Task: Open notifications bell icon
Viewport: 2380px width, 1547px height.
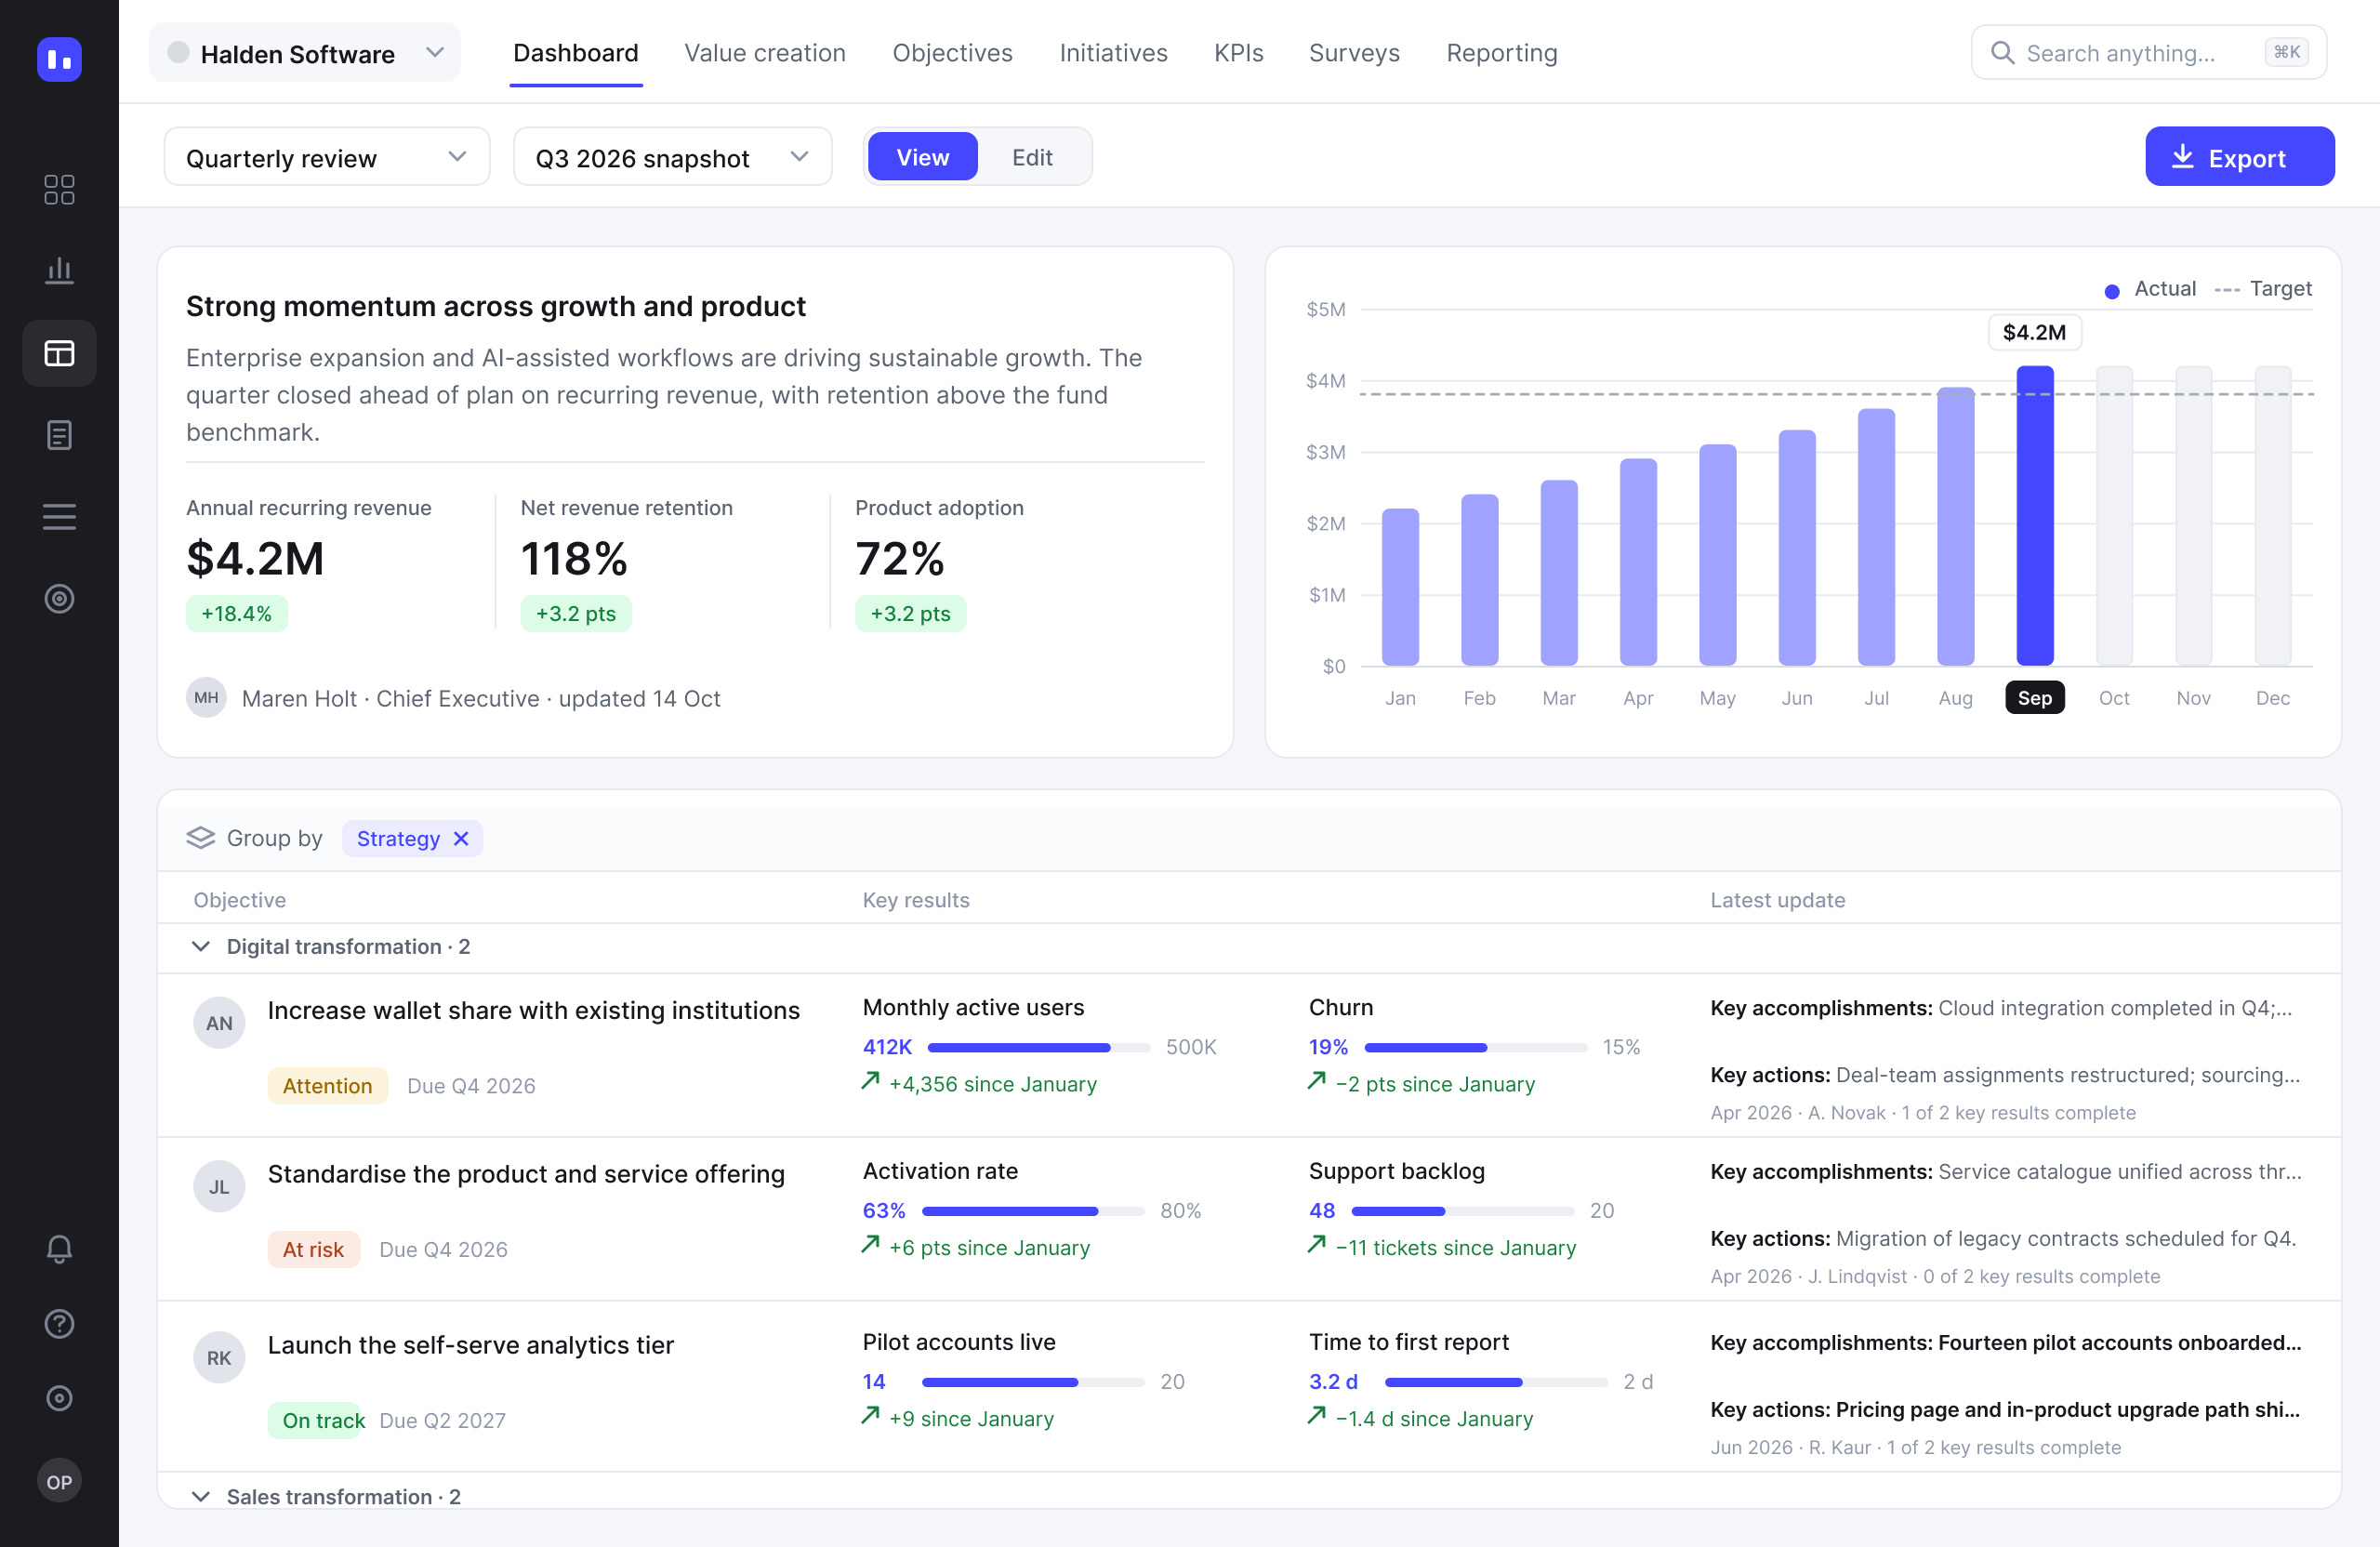Action: (59, 1249)
